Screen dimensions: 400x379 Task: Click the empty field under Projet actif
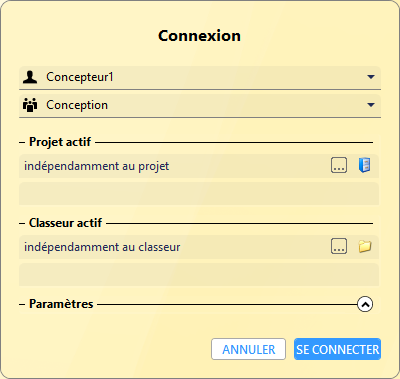click(x=199, y=194)
